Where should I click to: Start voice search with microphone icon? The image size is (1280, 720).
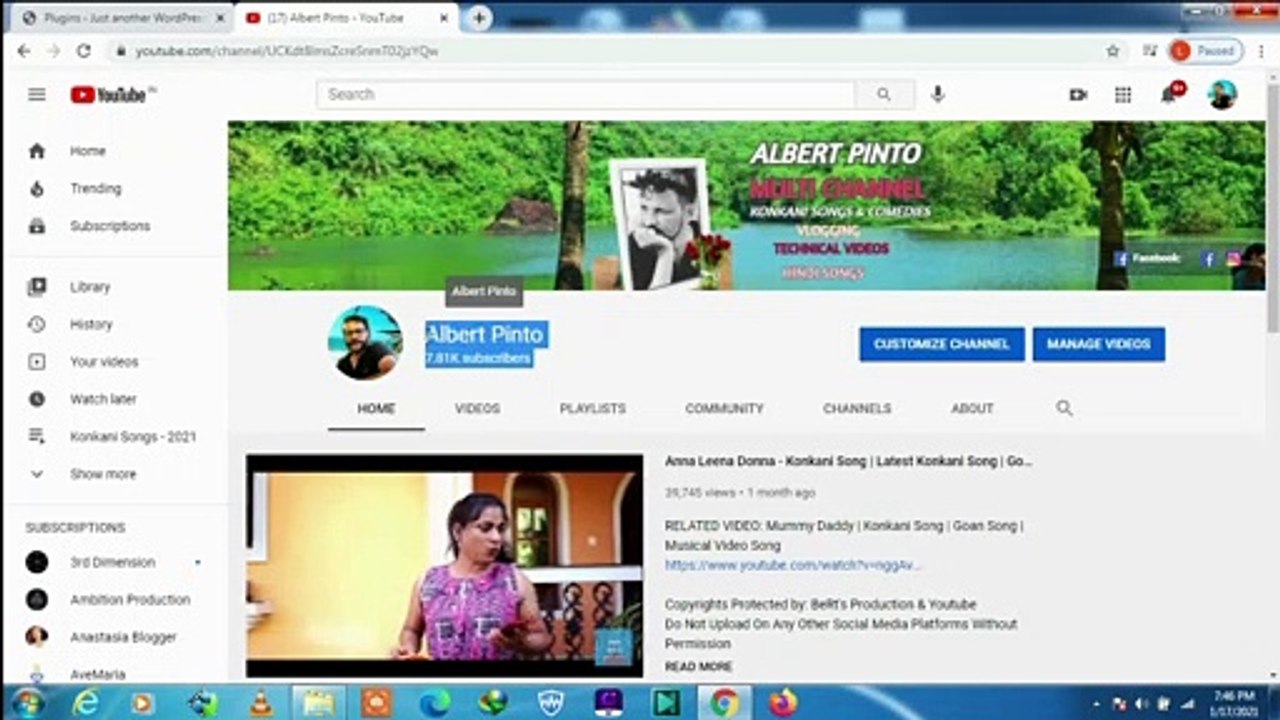point(937,94)
